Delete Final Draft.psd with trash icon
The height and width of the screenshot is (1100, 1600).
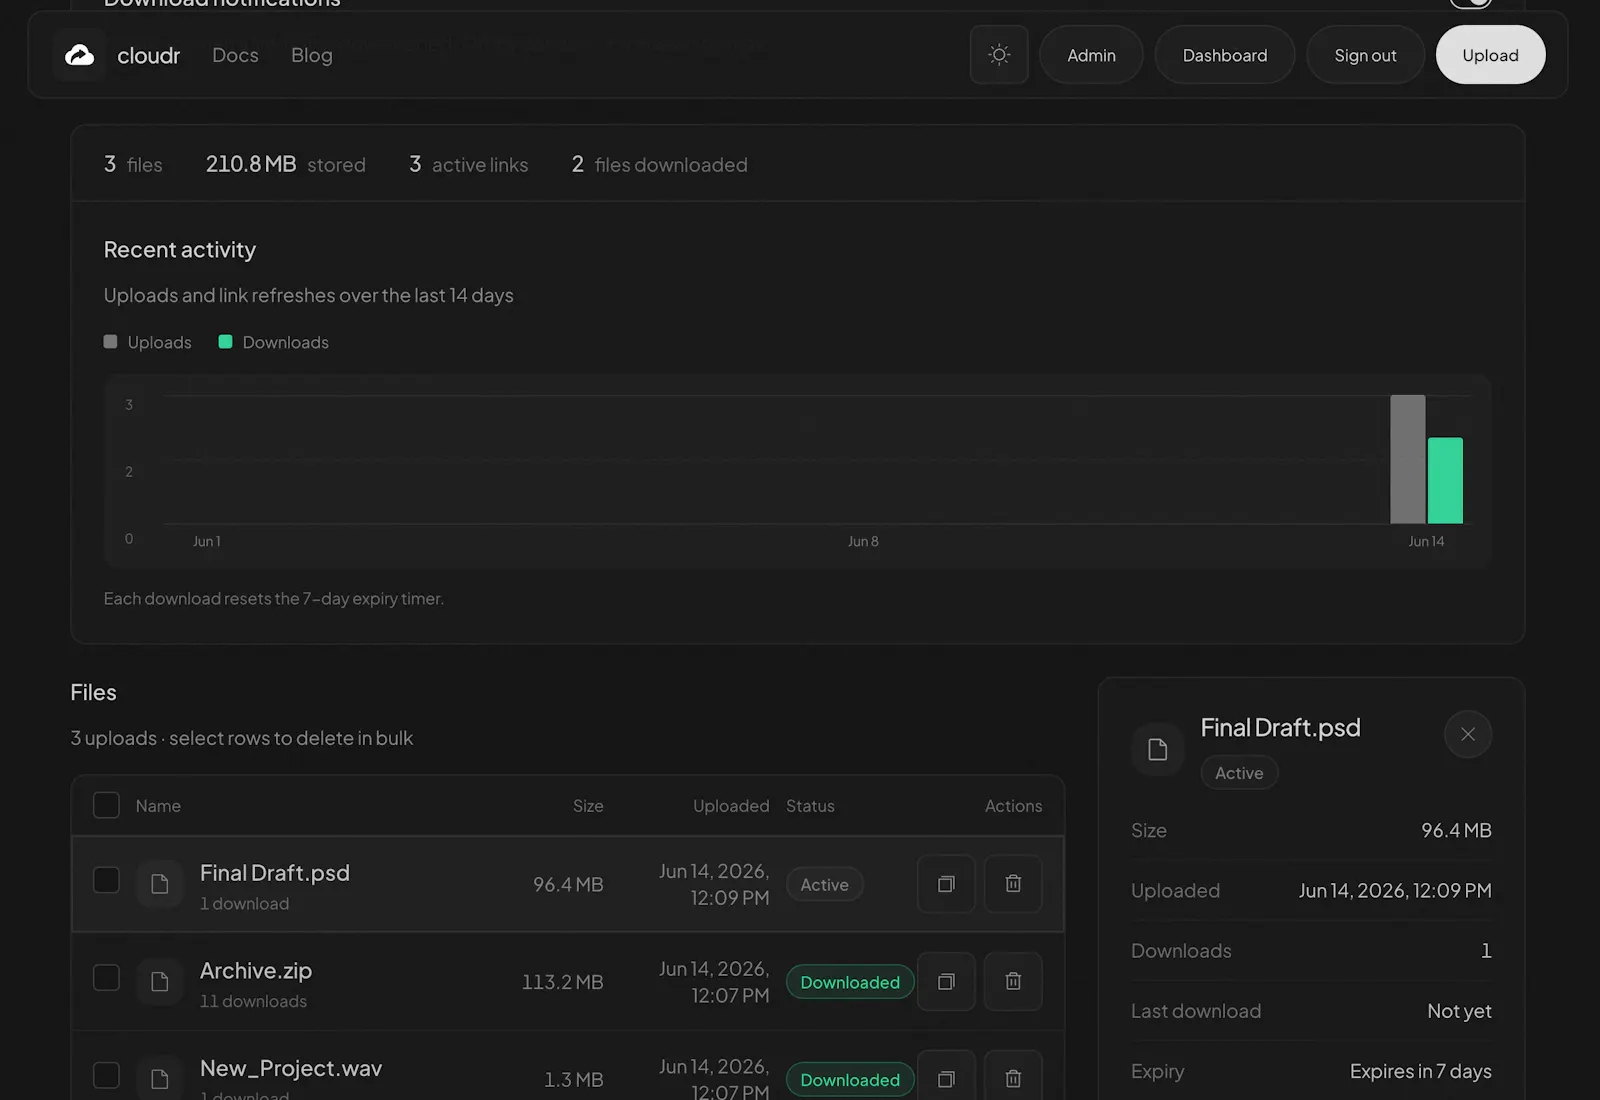click(1013, 884)
